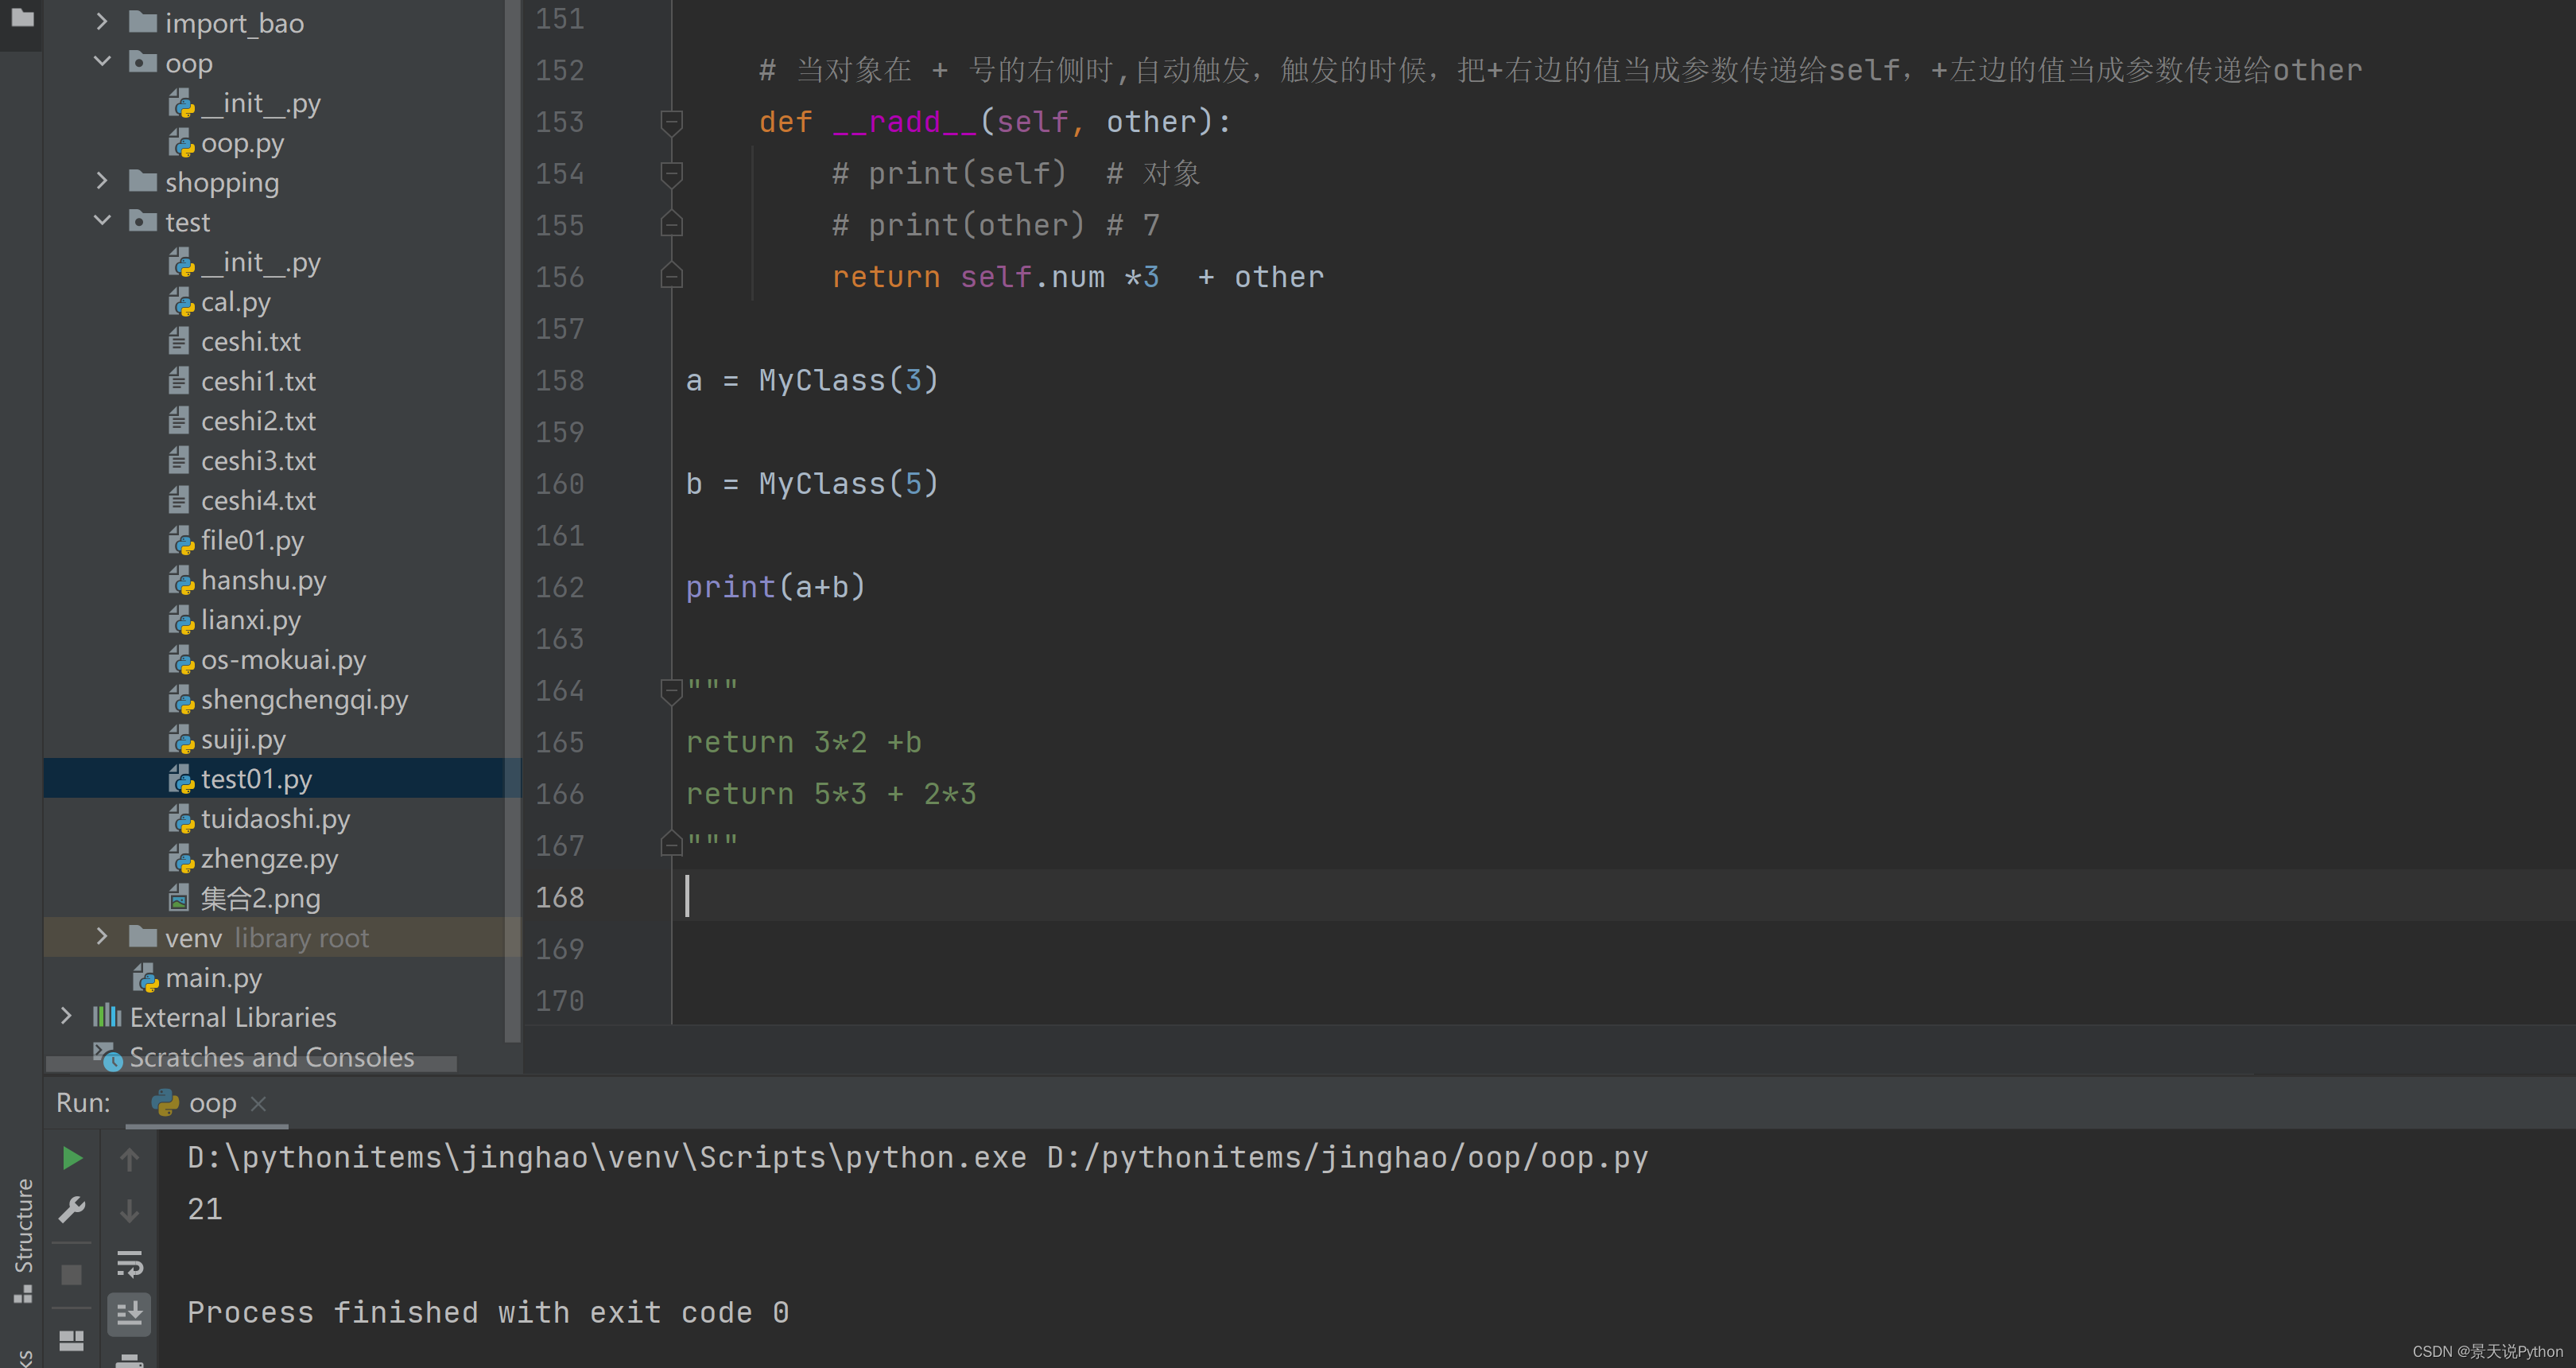Close the oop run tab
The image size is (2576, 1368).
coord(258,1103)
